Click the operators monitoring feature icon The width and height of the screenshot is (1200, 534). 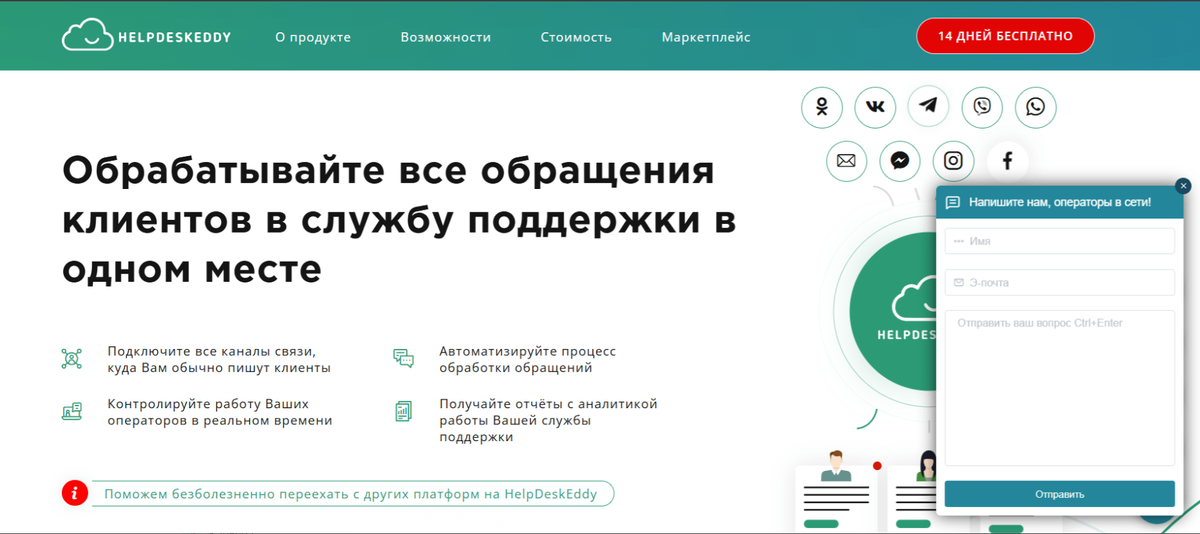(x=72, y=411)
